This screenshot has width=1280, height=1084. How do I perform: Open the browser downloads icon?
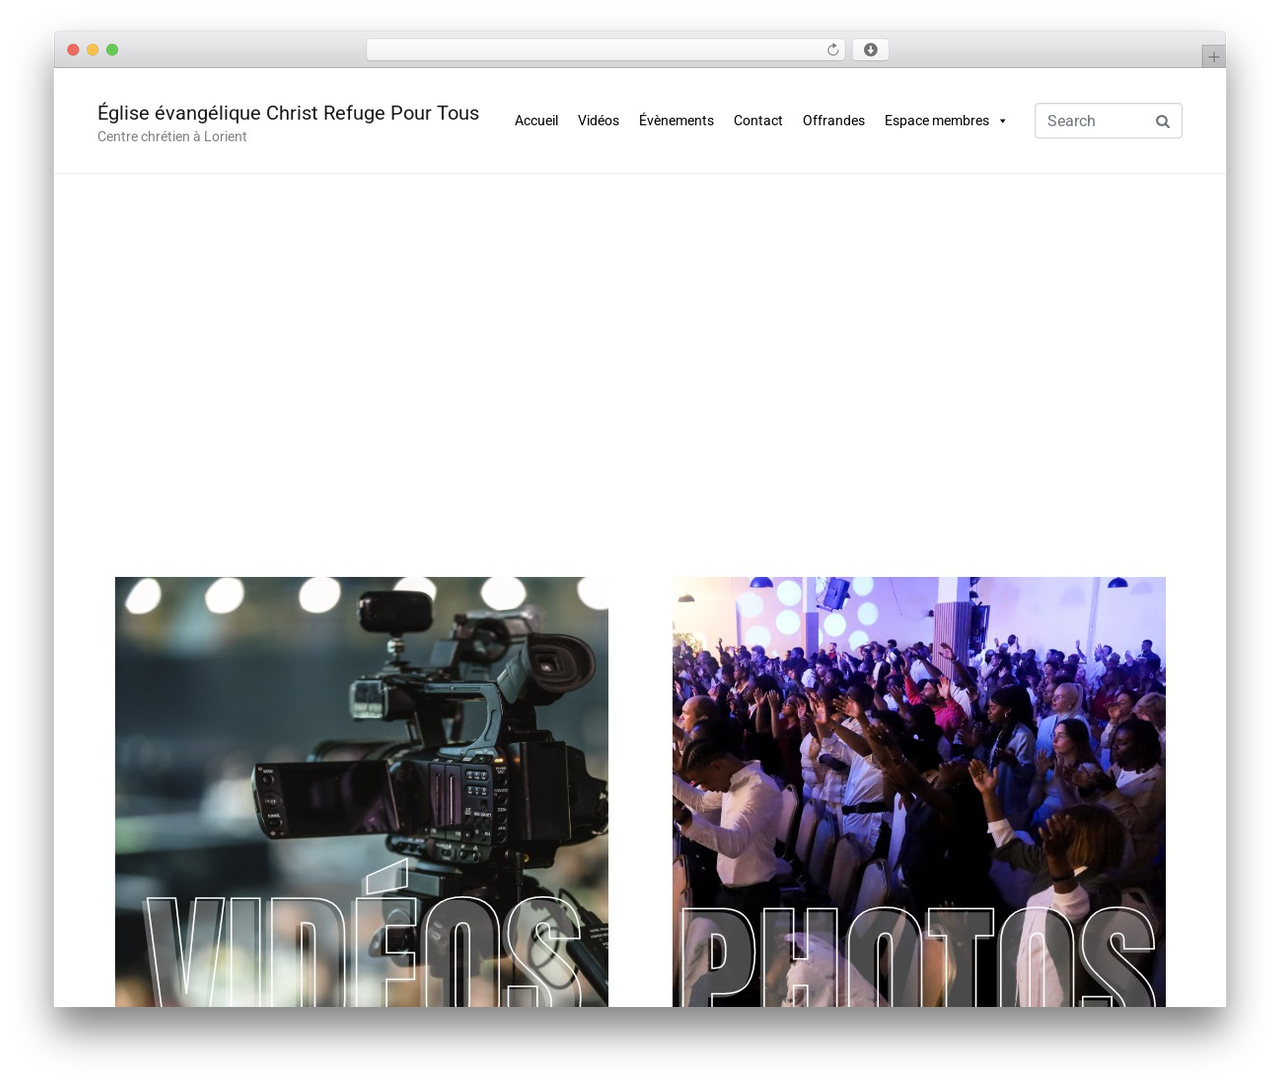(871, 50)
